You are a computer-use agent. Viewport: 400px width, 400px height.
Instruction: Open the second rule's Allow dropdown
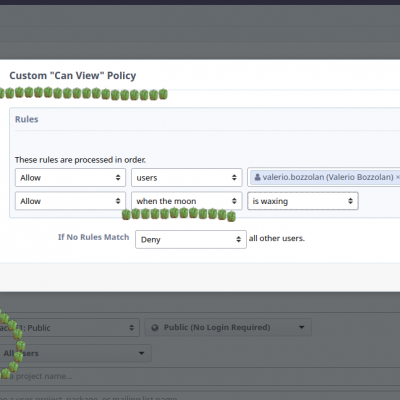click(x=70, y=201)
